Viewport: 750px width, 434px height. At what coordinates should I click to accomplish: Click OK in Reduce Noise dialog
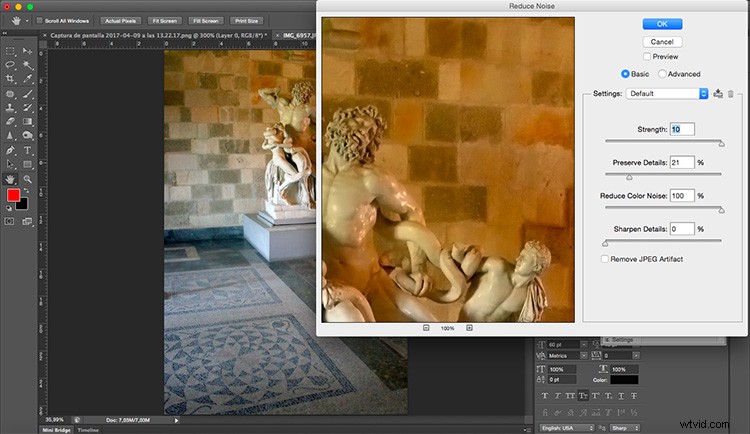tap(662, 24)
